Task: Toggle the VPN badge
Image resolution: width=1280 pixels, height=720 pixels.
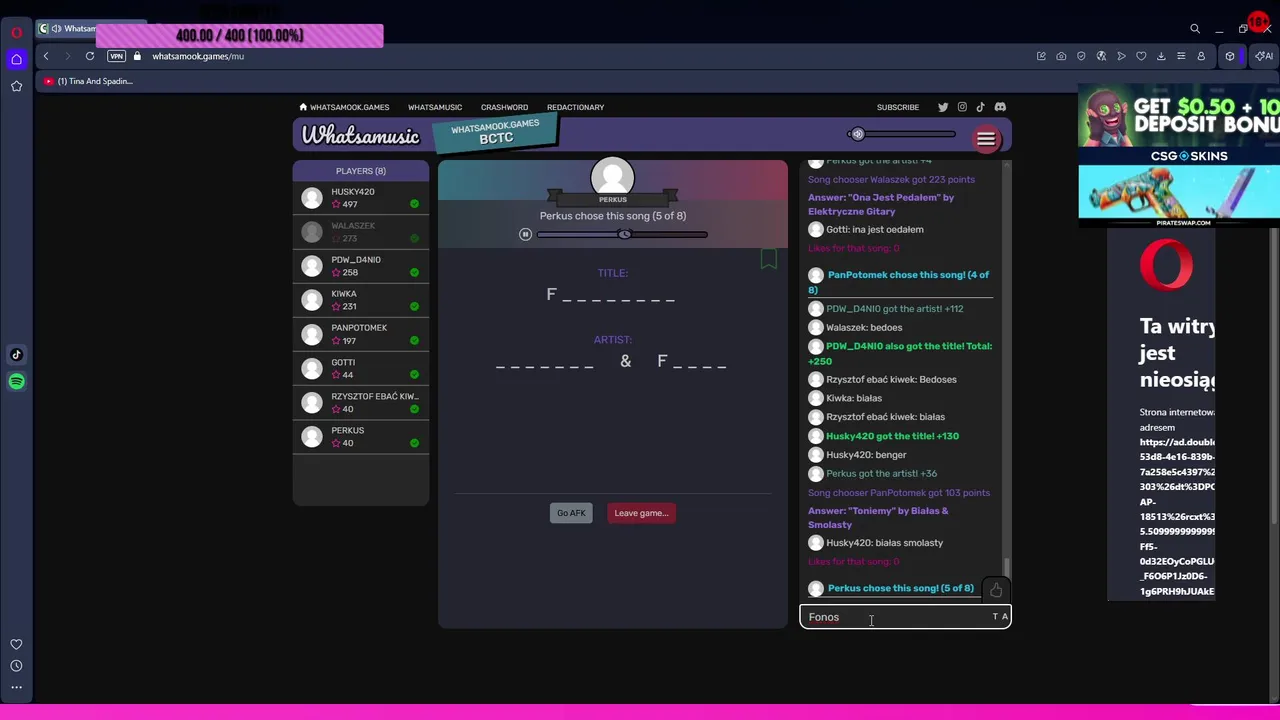Action: (x=117, y=56)
